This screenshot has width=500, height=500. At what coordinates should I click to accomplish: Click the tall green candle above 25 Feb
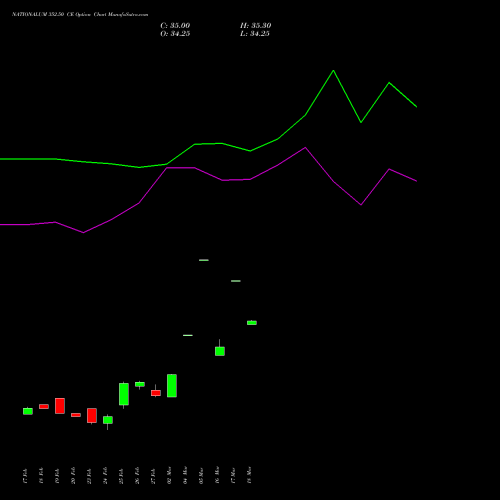124,394
